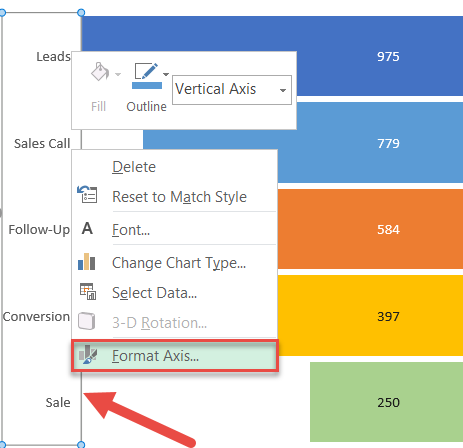Click the axis top-right selection handle
Viewport: 463px width, 448px height.
pyautogui.click(x=81, y=13)
